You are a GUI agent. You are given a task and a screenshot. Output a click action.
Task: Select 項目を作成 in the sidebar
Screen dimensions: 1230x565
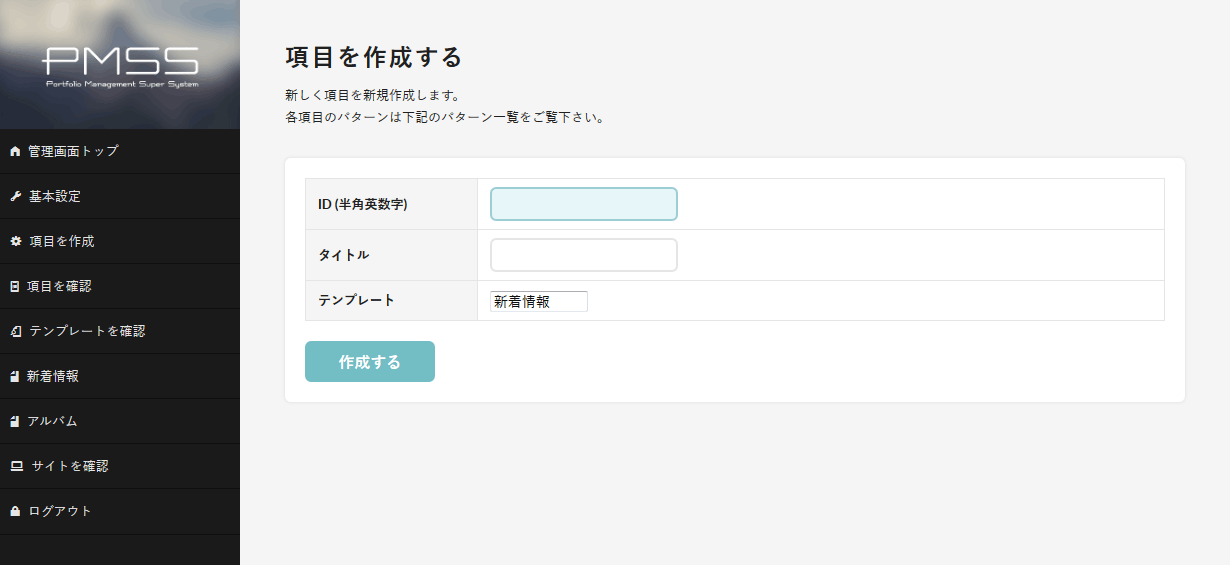120,241
